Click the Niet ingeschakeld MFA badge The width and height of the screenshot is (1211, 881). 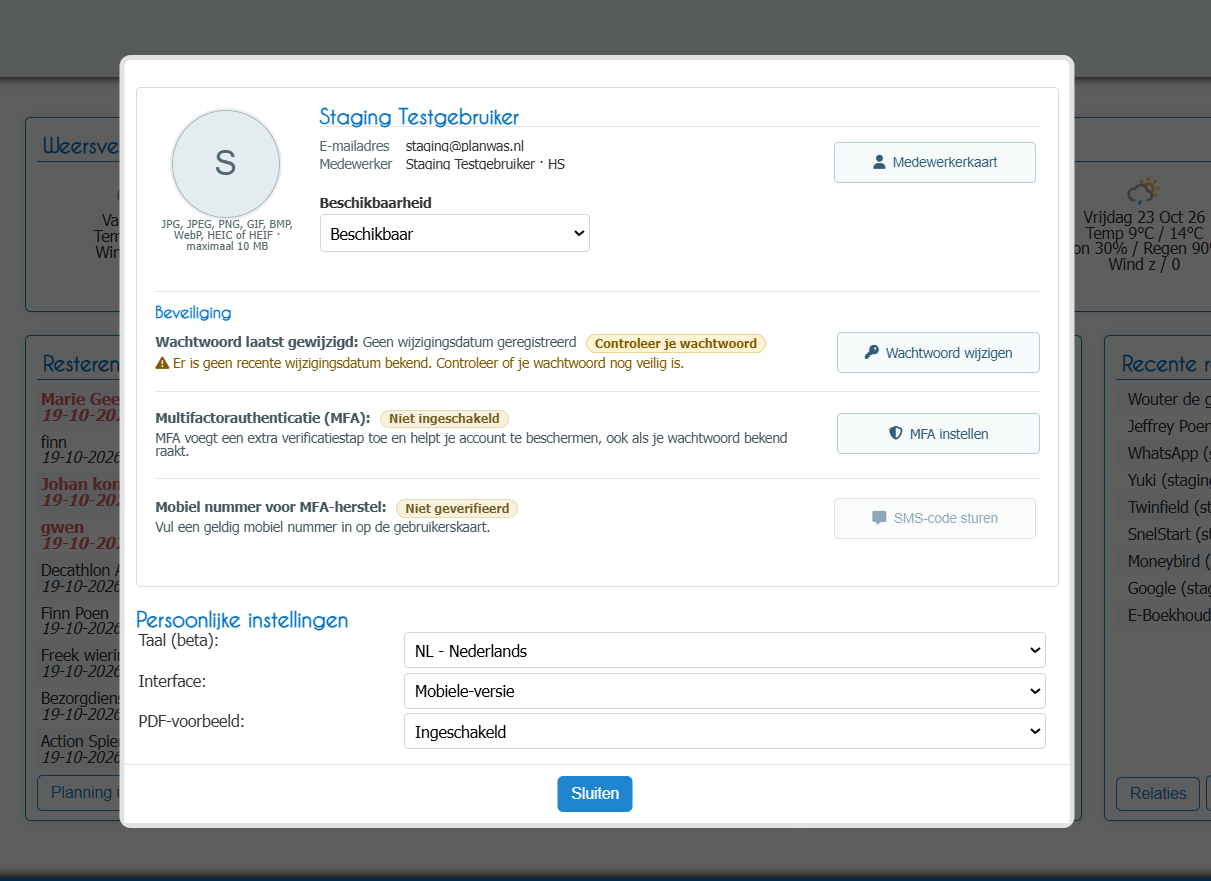pyautogui.click(x=445, y=418)
